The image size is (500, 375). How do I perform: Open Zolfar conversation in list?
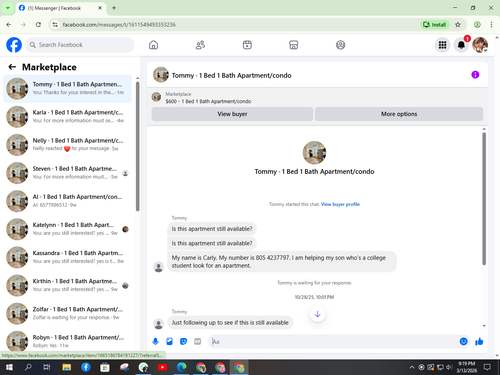67,313
